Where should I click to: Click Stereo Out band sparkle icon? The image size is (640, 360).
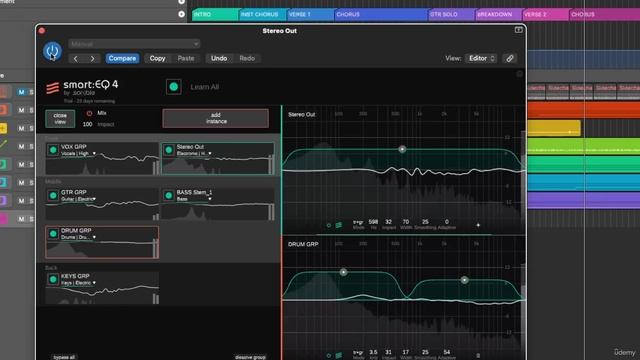(478, 225)
